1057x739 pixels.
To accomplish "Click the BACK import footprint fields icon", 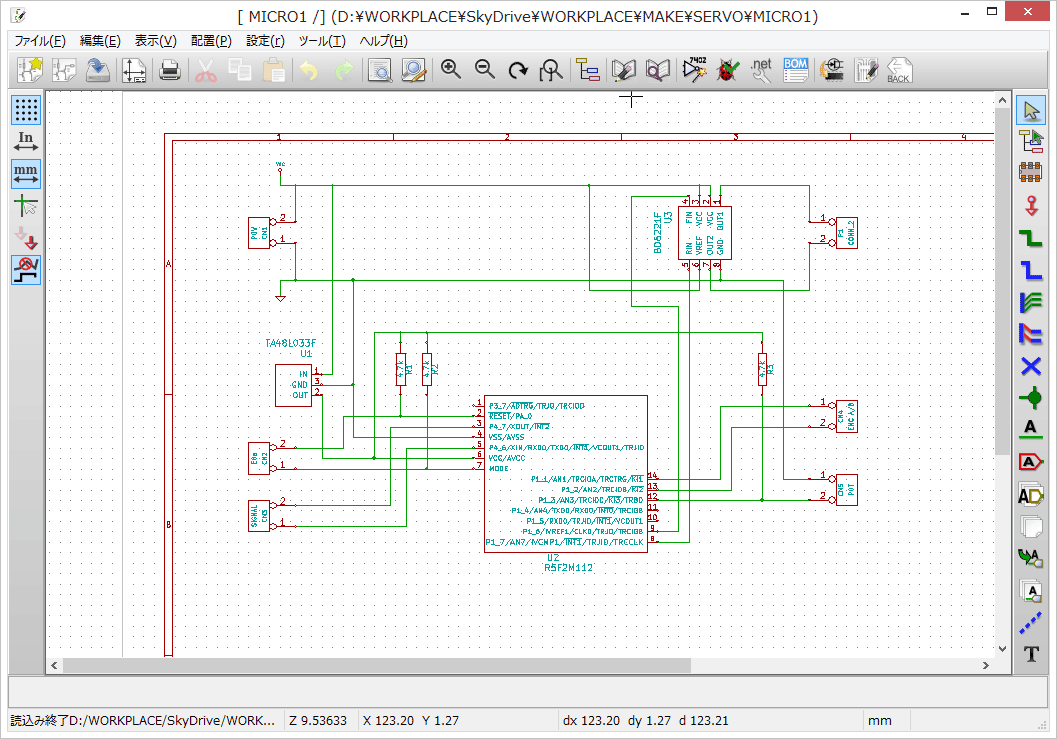I will 899,70.
